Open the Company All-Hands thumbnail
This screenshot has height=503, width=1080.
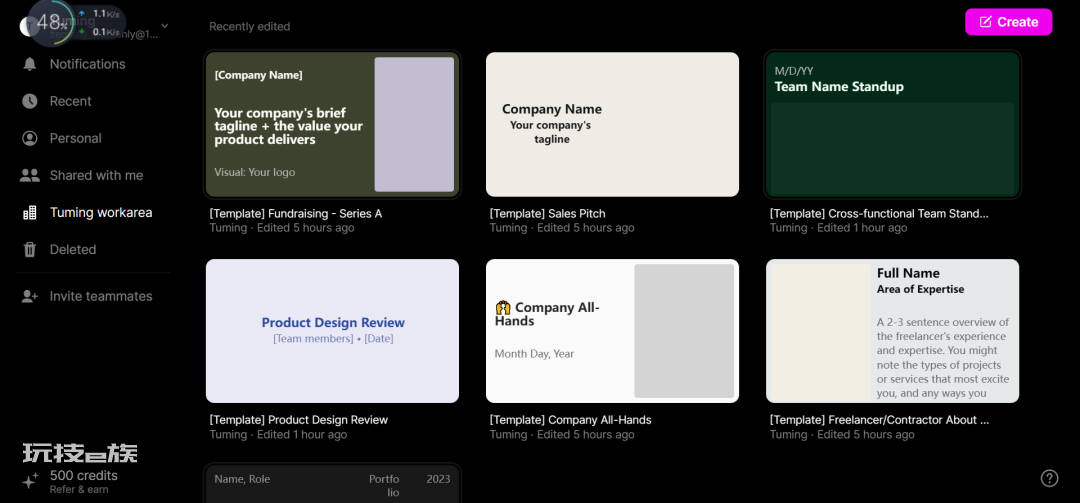point(612,331)
